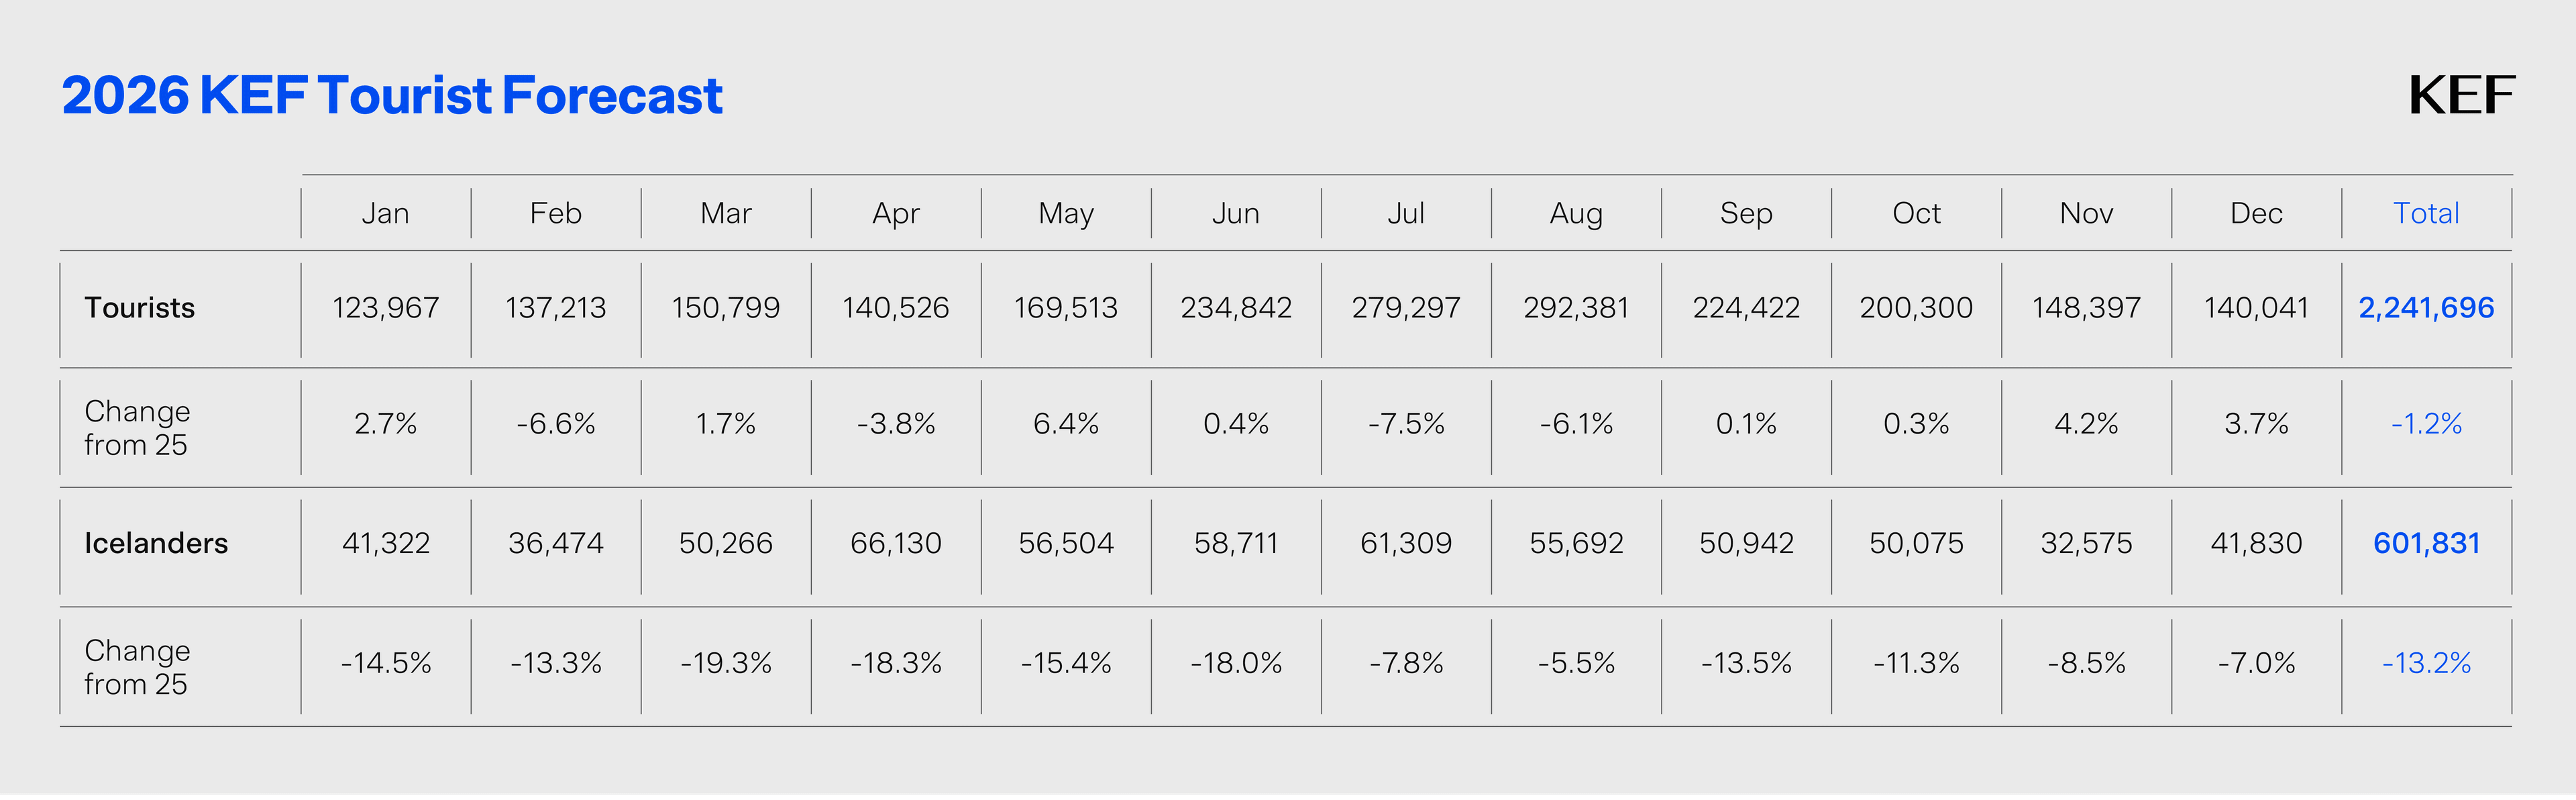Click the Icelanders total change -13.2%

click(x=2425, y=663)
